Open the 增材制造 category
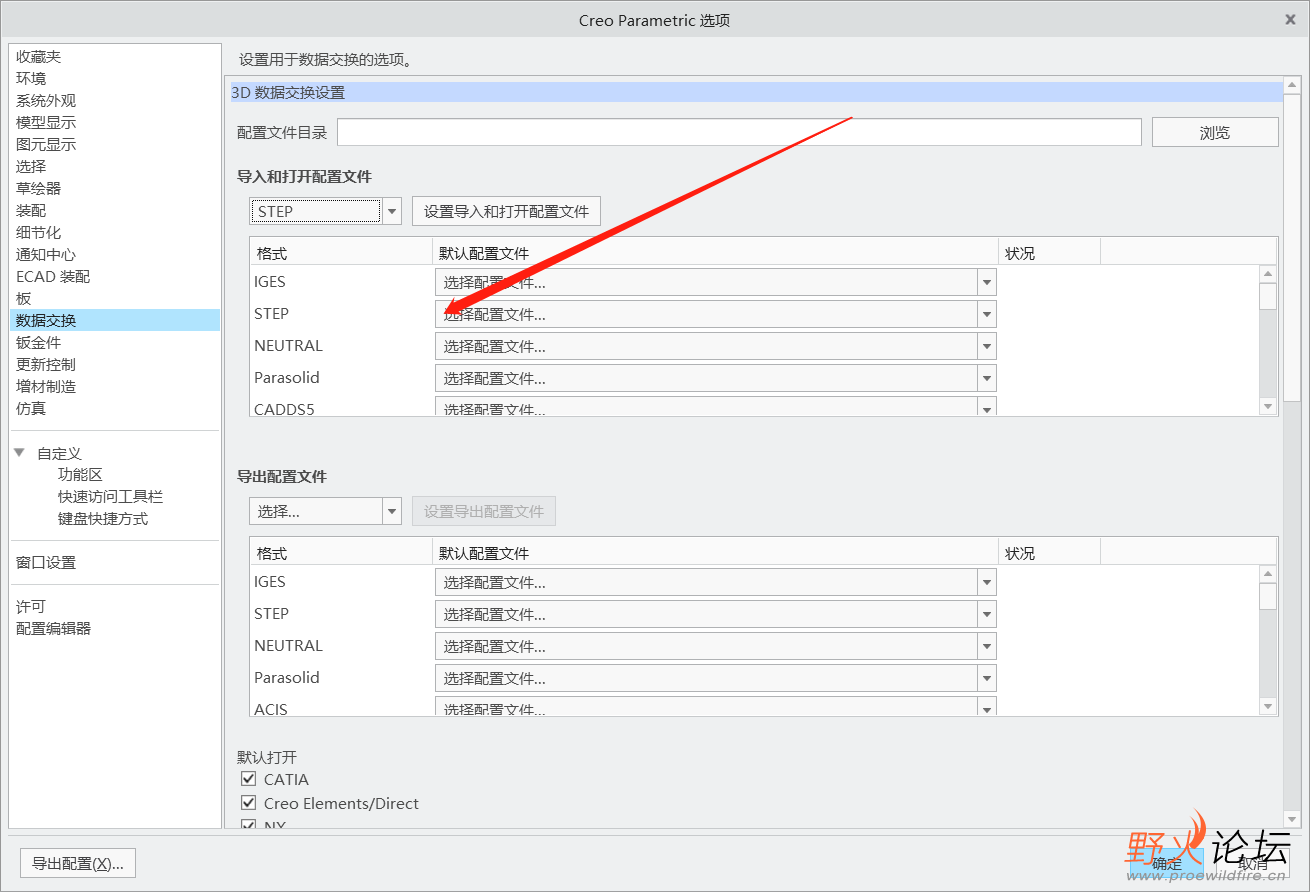 46,387
